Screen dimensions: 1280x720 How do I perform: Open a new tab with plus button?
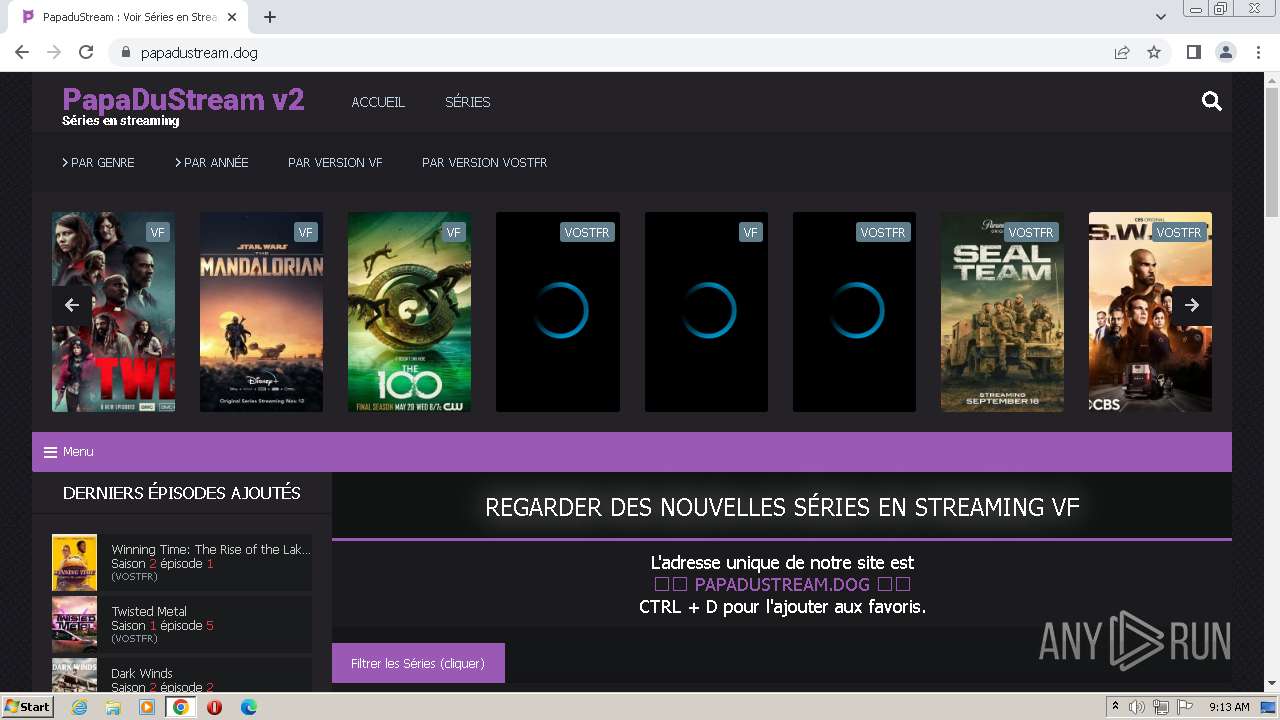pos(270,17)
